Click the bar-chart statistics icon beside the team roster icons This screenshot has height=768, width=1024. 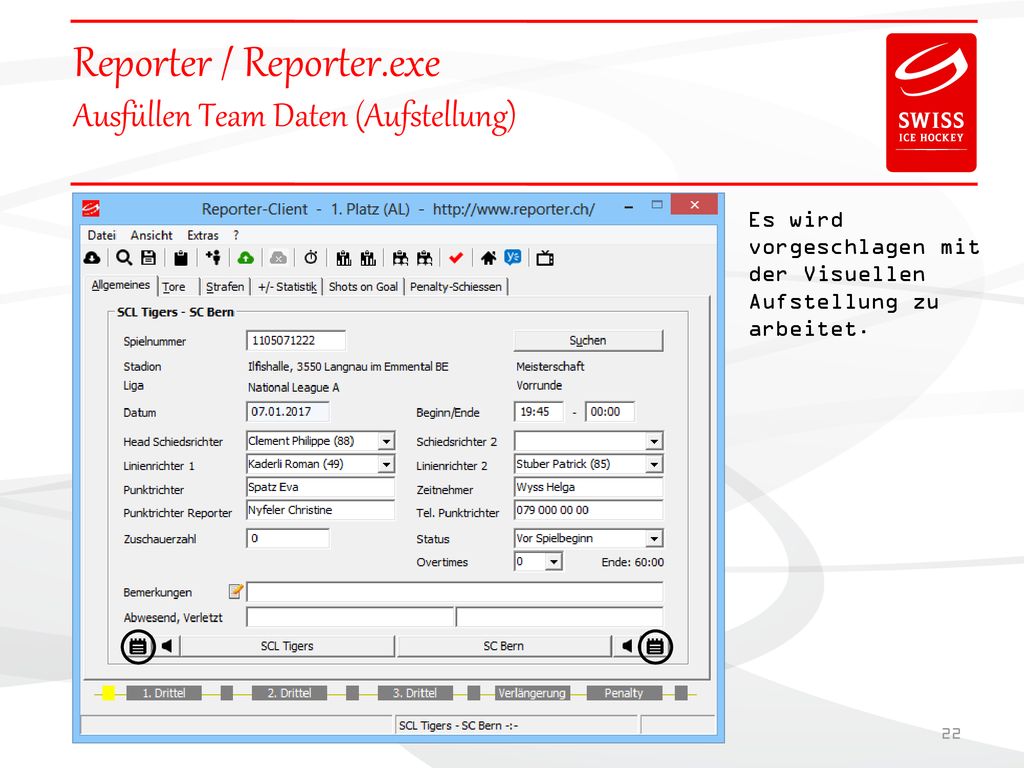368,259
